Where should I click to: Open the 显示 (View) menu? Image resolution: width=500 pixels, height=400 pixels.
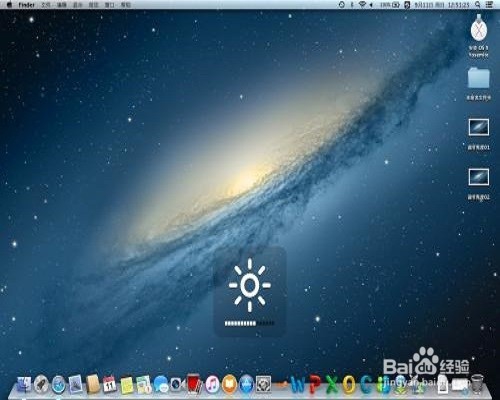pyautogui.click(x=78, y=5)
